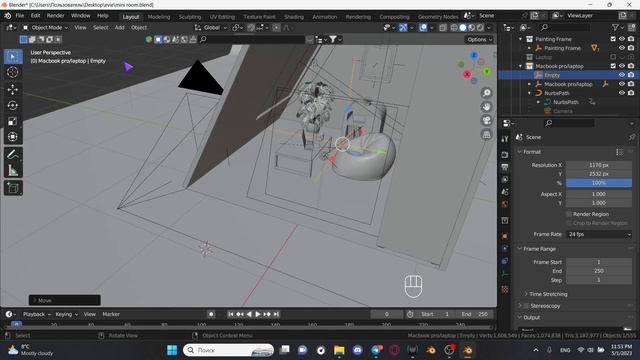The height and width of the screenshot is (360, 640).
Task: Open the Global transform orientation dropdown
Action: click(211, 28)
